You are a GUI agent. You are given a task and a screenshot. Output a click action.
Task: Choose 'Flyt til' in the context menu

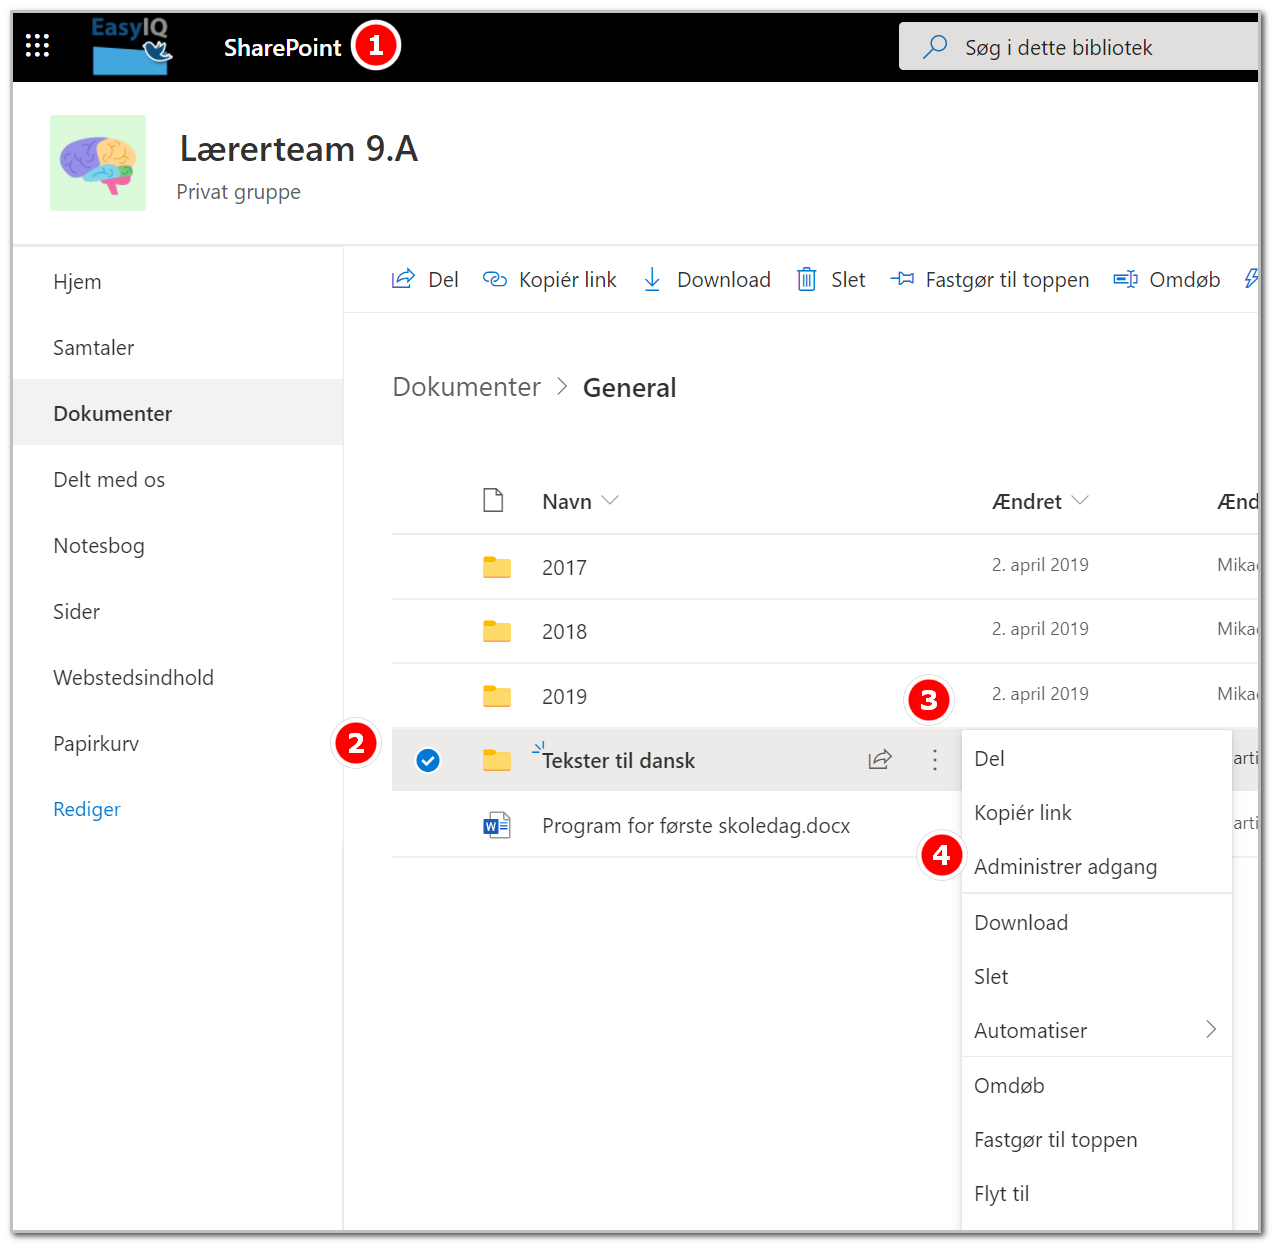[1097, 1194]
